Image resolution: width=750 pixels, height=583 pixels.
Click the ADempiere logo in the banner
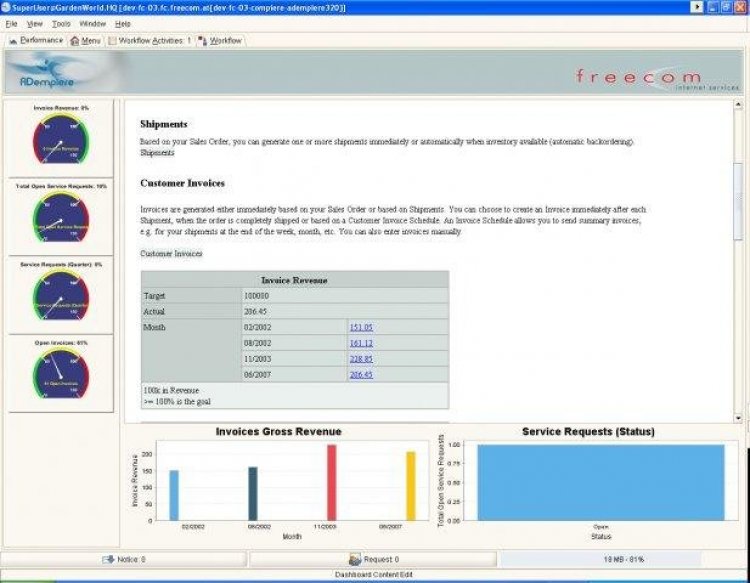click(55, 73)
